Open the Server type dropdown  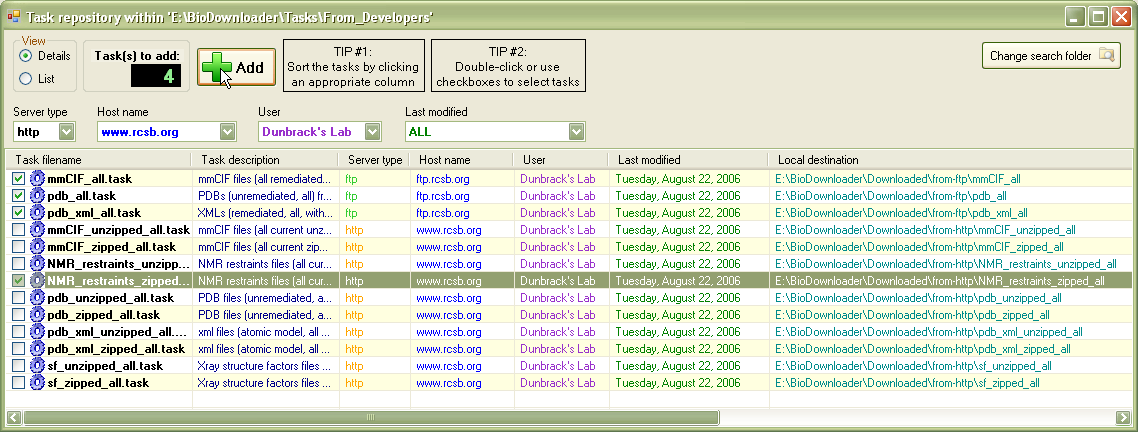66,131
